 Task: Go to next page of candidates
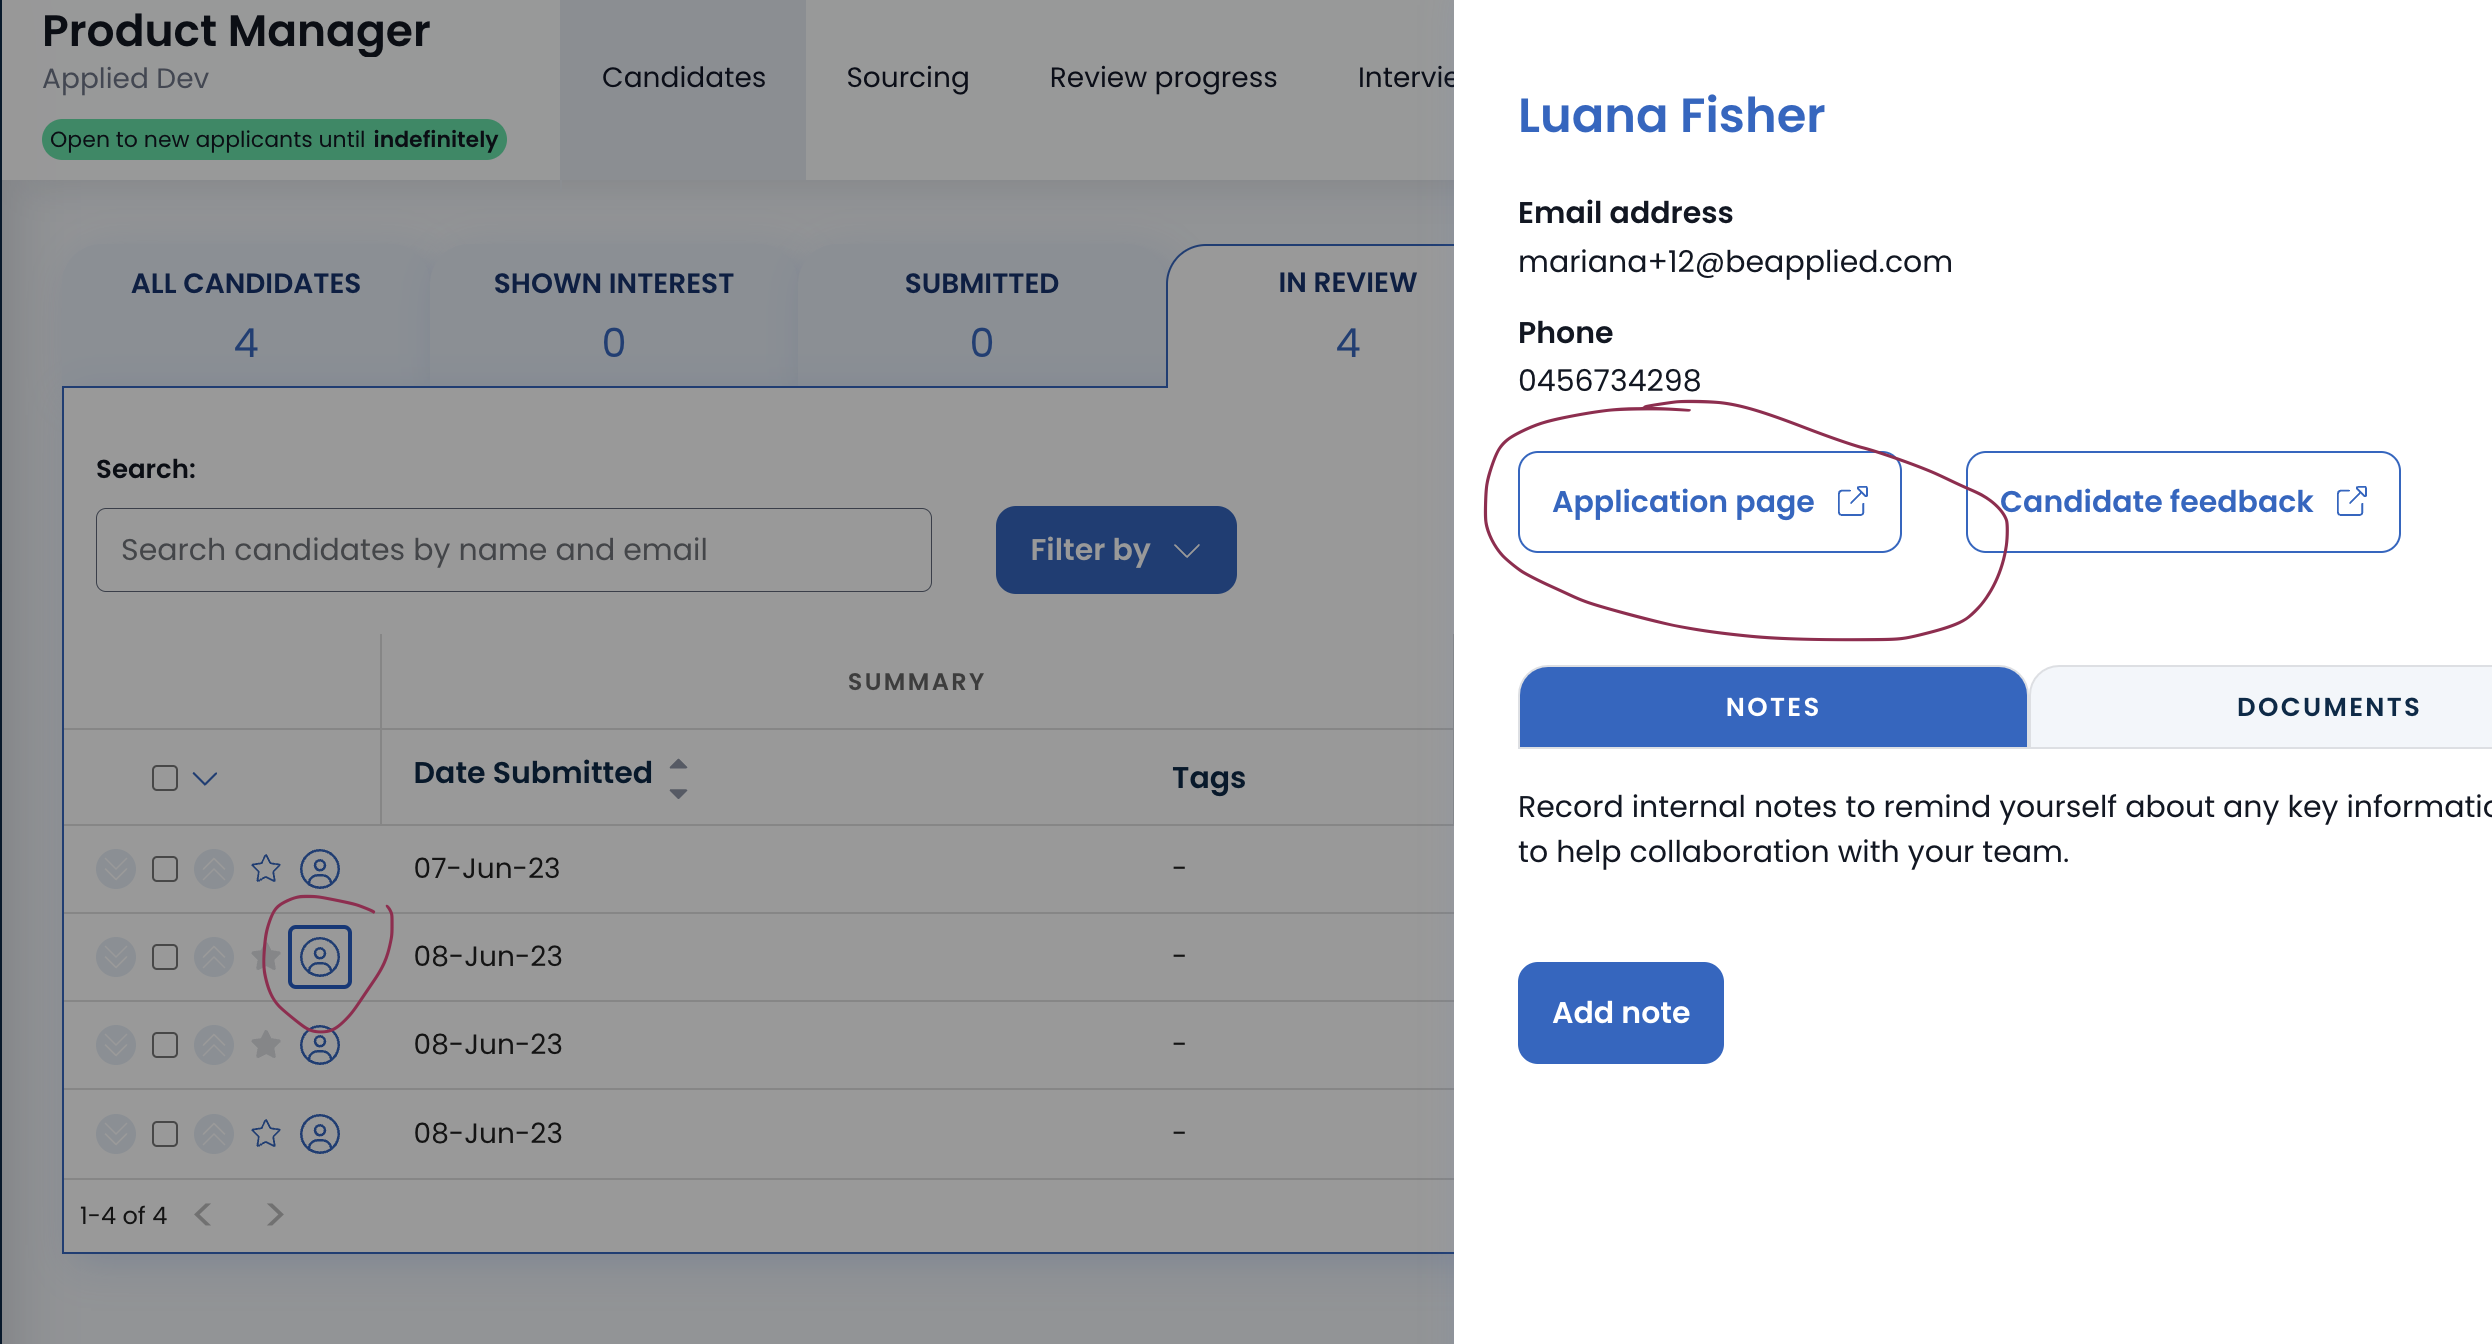(275, 1214)
